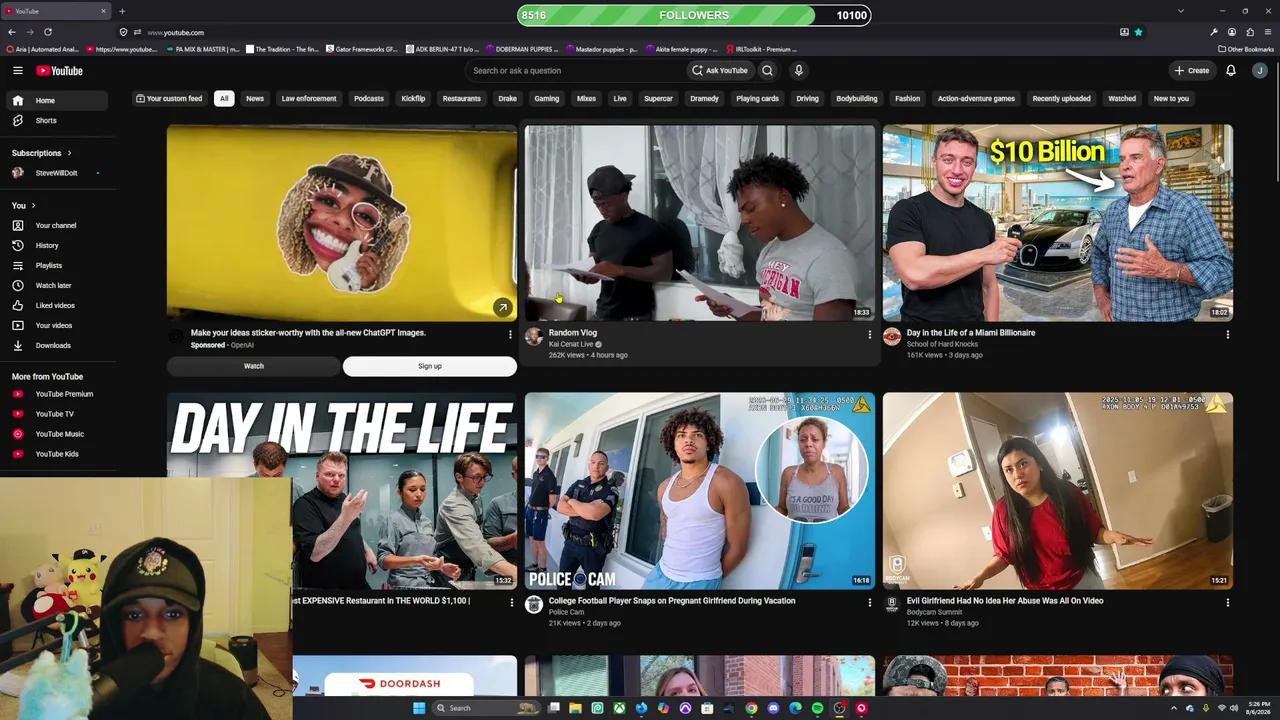Open more options for Random Vlog video
The image size is (1280, 720).
(869, 335)
